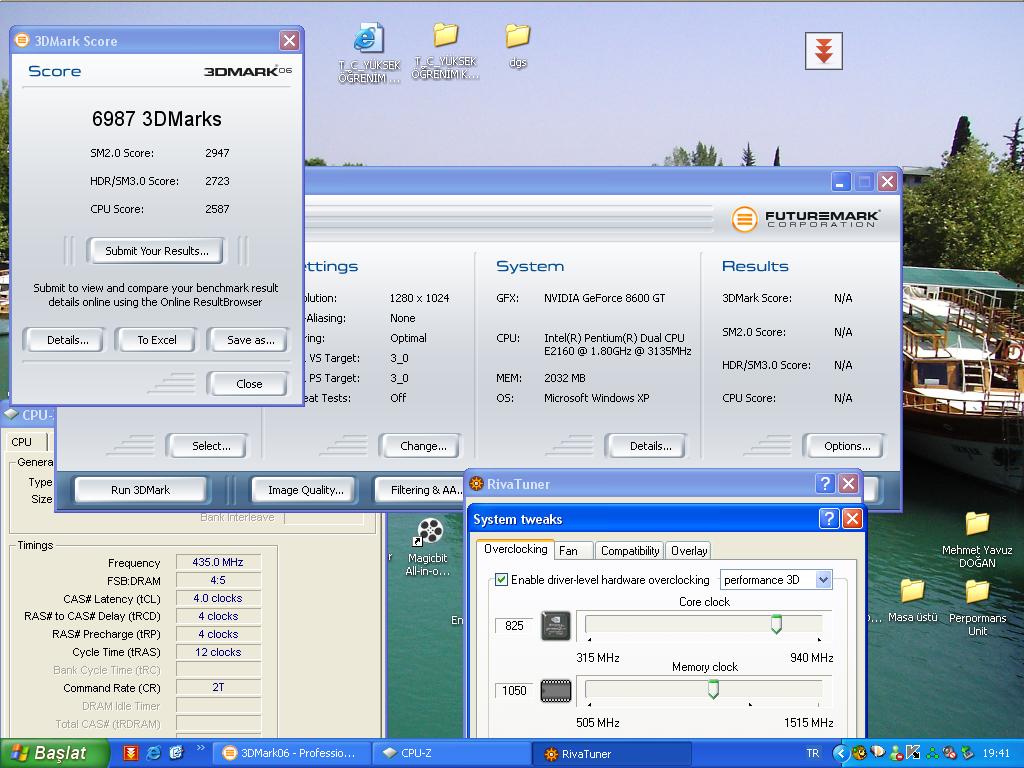Click the Memory clock slider handle
This screenshot has height=768, width=1024.
click(713, 690)
